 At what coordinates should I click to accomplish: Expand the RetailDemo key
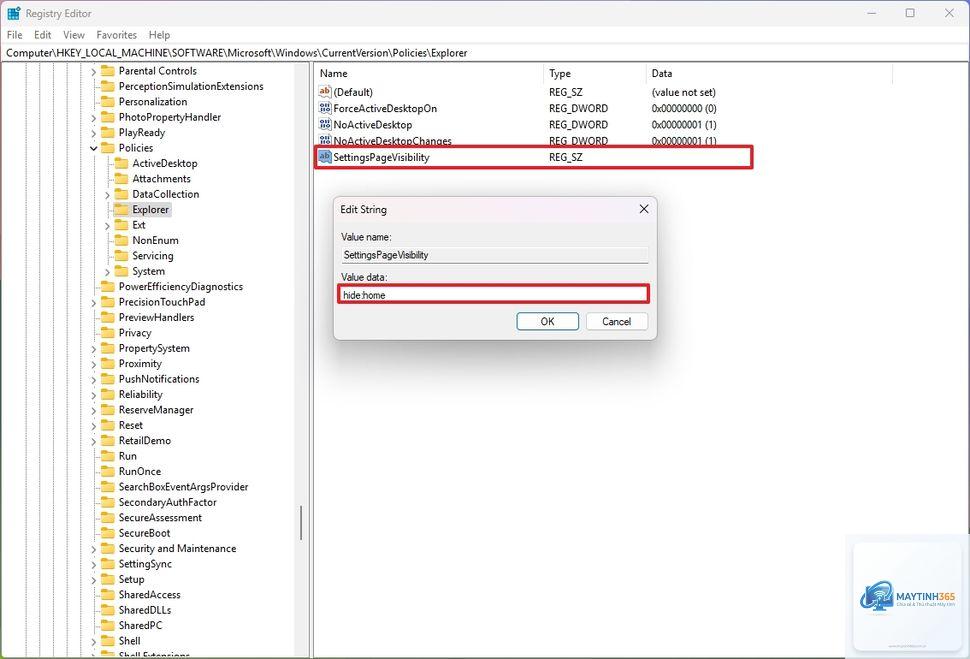tap(93, 441)
